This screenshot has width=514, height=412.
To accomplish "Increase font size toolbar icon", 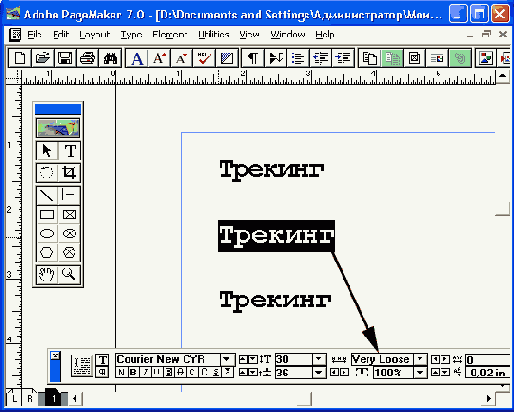I will pos(159,58).
